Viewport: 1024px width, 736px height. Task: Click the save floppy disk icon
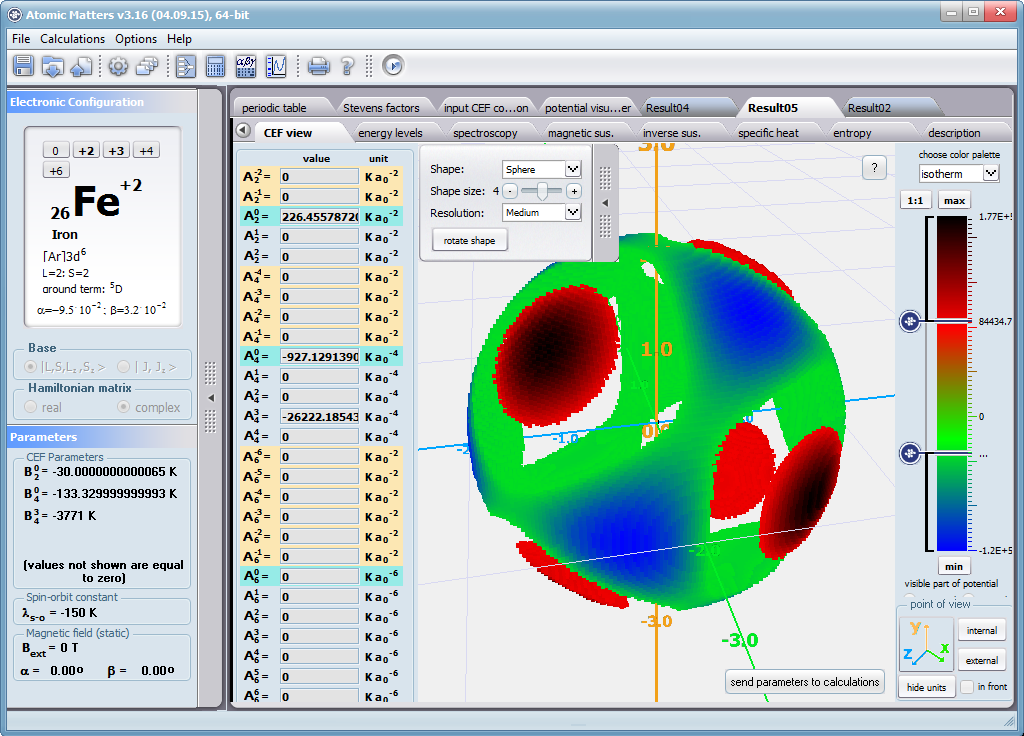(24, 66)
